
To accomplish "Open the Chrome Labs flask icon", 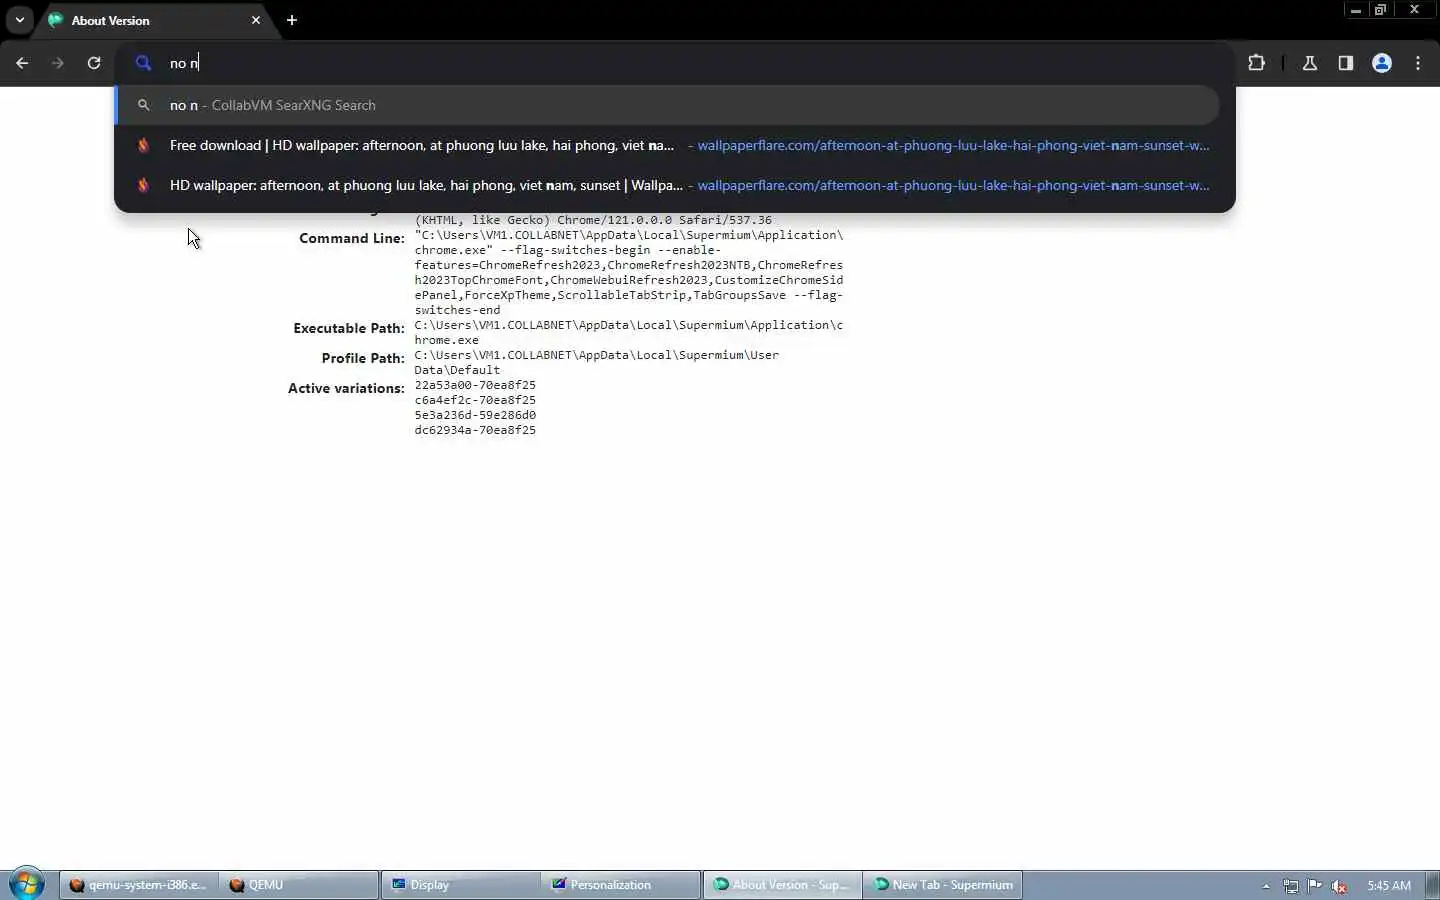I will (x=1310, y=63).
